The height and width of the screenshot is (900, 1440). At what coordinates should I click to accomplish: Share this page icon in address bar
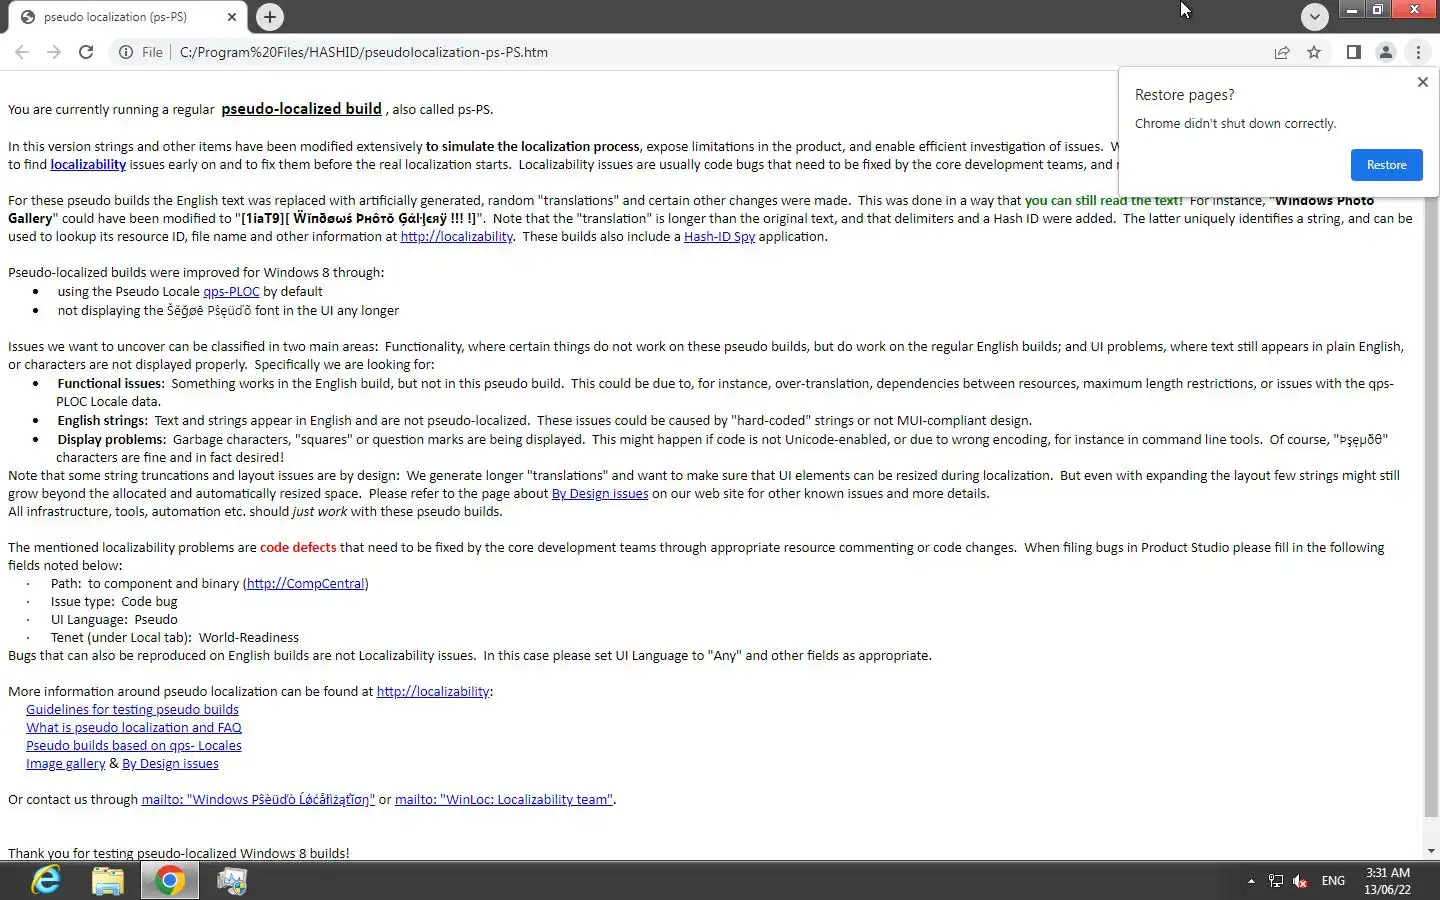click(1282, 52)
